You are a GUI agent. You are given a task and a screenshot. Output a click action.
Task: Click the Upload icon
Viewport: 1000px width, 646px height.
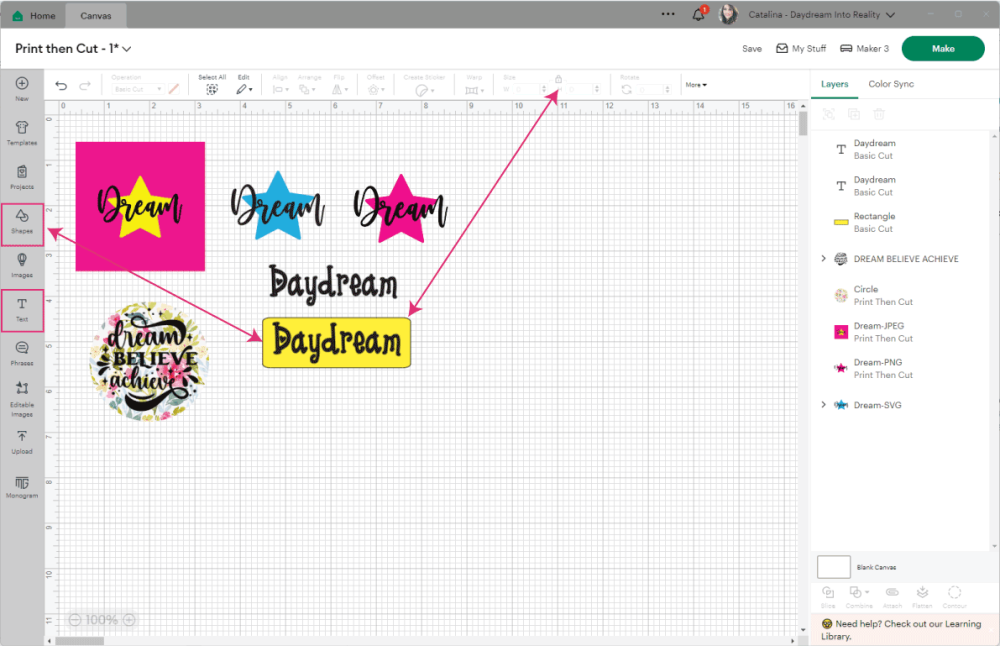pyautogui.click(x=22, y=441)
